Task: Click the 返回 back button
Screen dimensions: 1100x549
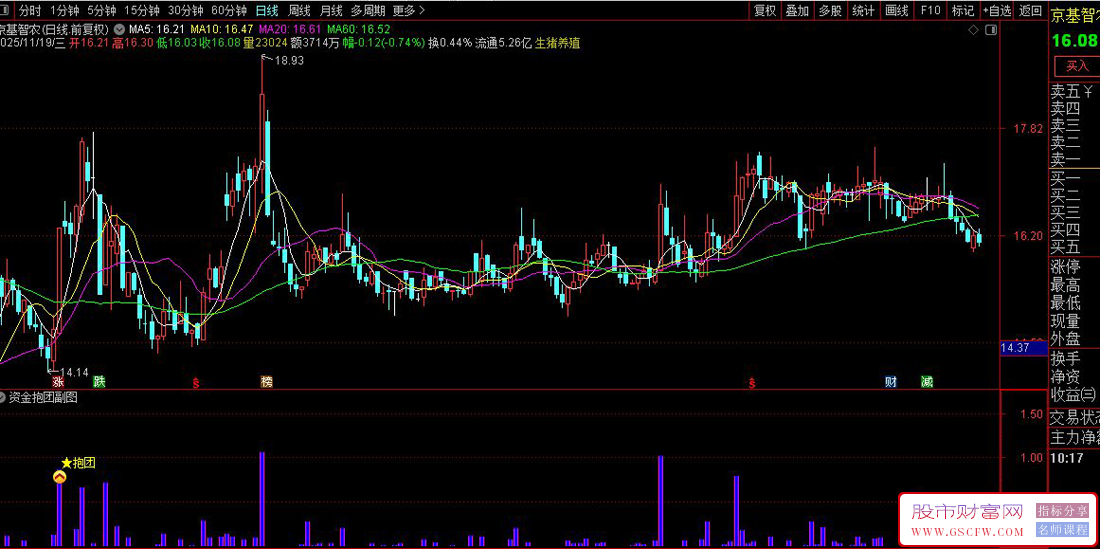Action: click(1030, 11)
